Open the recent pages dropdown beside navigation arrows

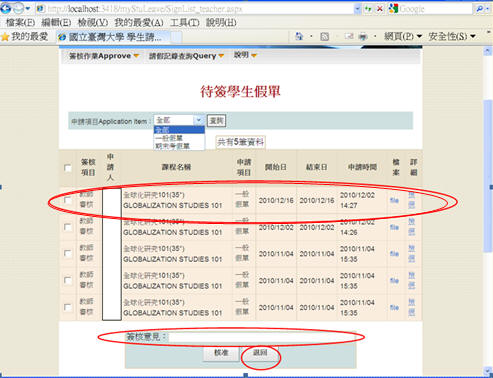click(28, 8)
